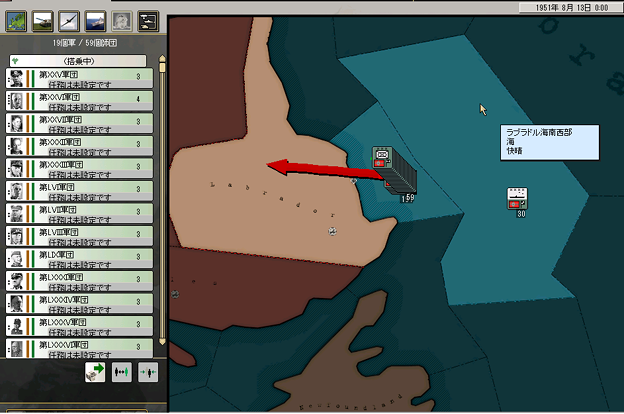The width and height of the screenshot is (624, 414).
Task: Click the unload troops arrow button
Action: tap(95, 372)
